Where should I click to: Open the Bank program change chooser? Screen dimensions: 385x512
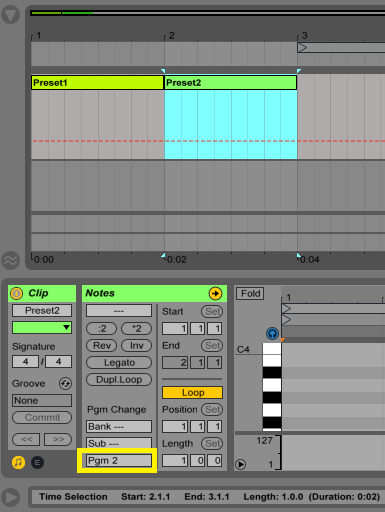(119, 426)
